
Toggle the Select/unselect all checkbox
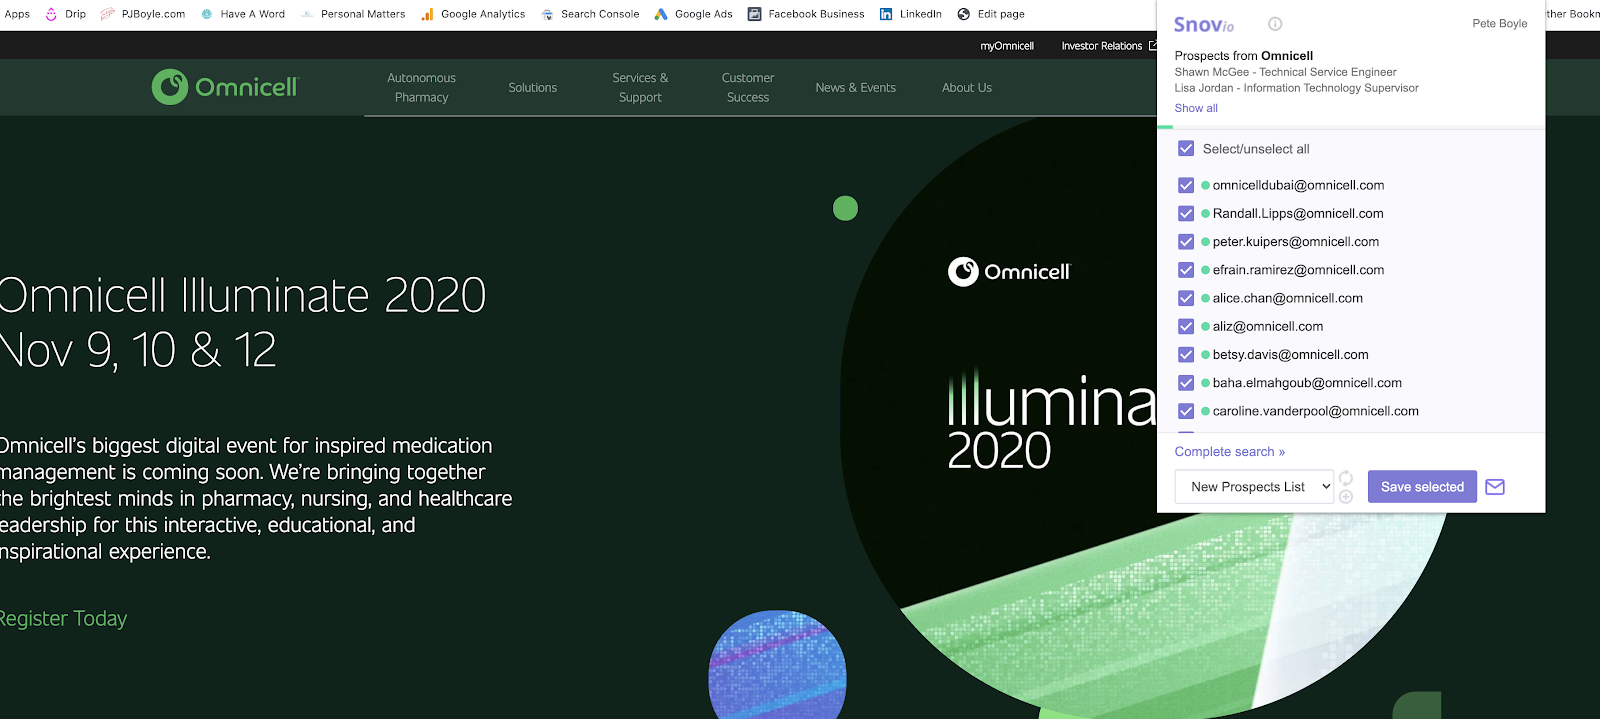[1186, 148]
